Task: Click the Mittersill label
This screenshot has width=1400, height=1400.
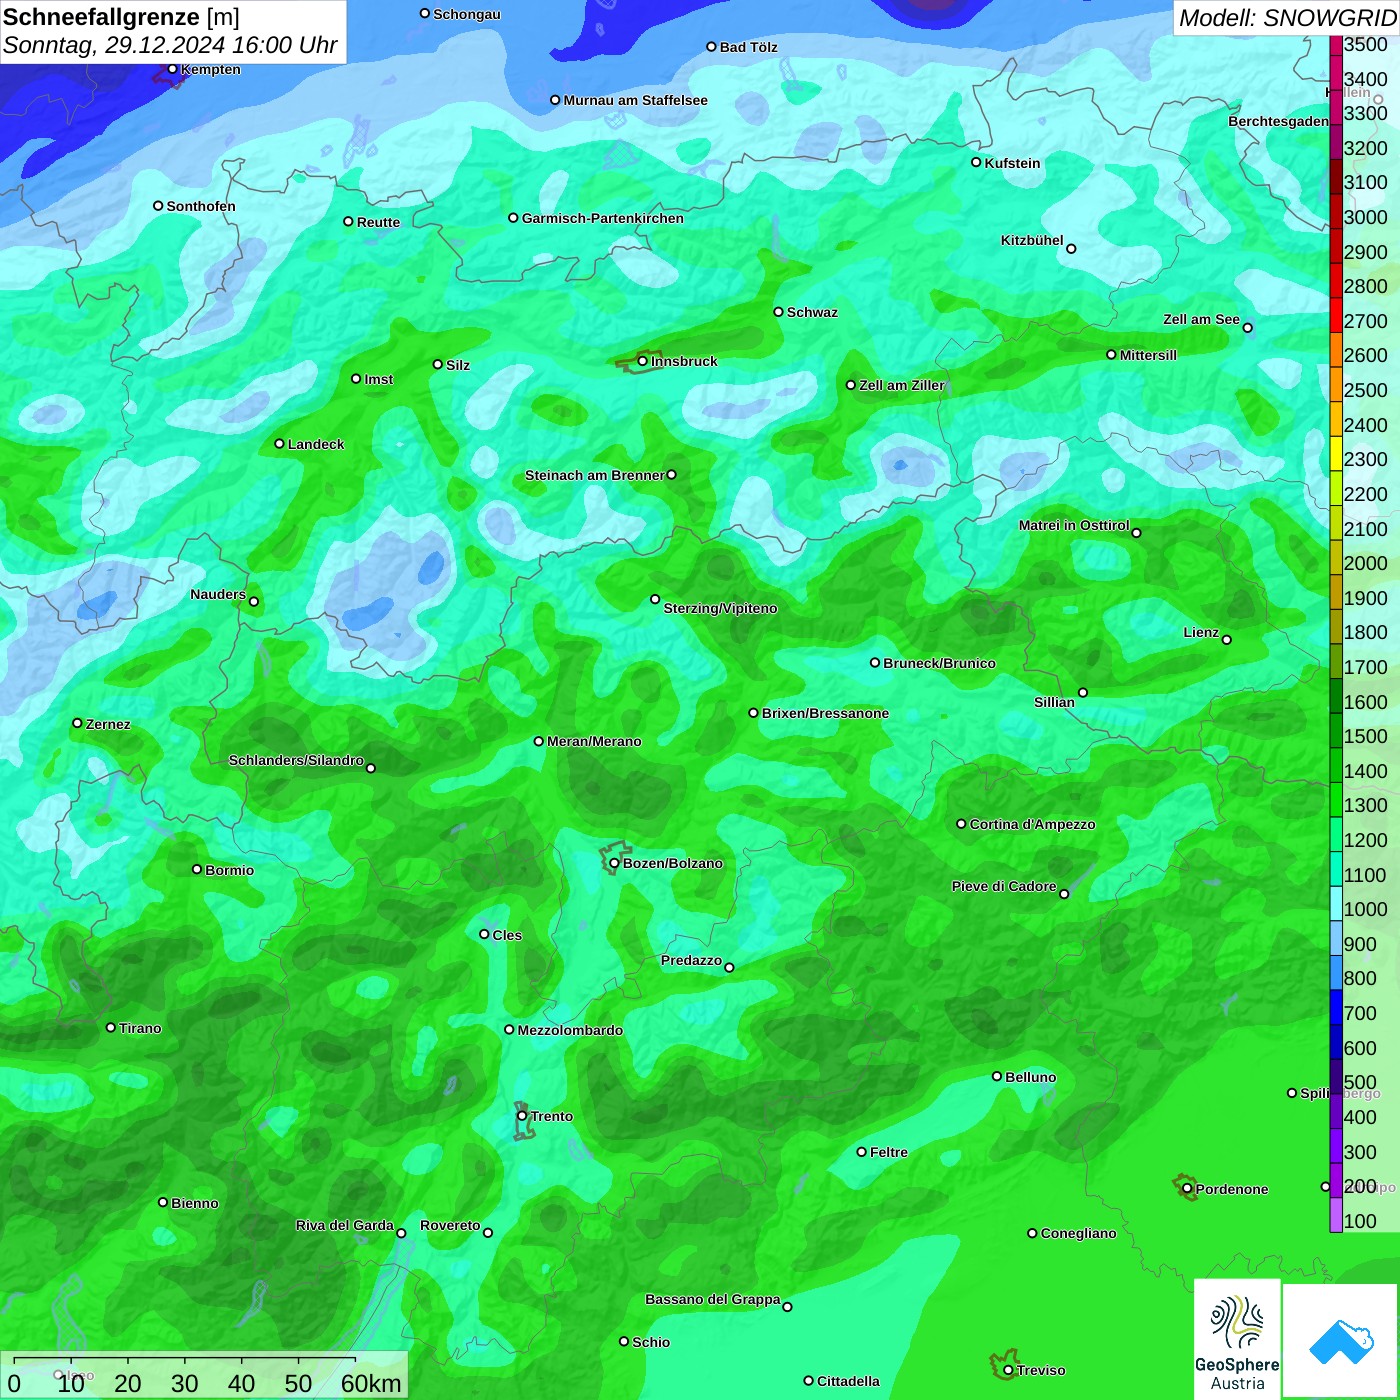Action: [x=1148, y=355]
